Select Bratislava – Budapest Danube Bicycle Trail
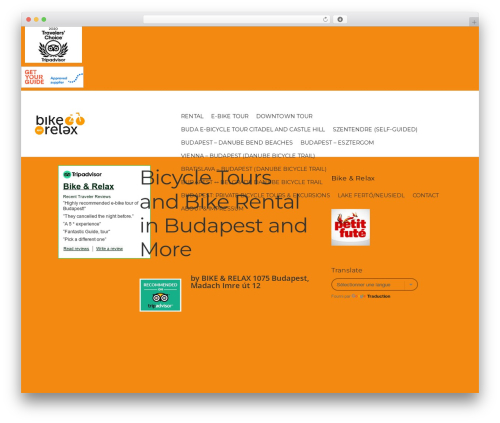This screenshot has width=500, height=423. click(253, 169)
